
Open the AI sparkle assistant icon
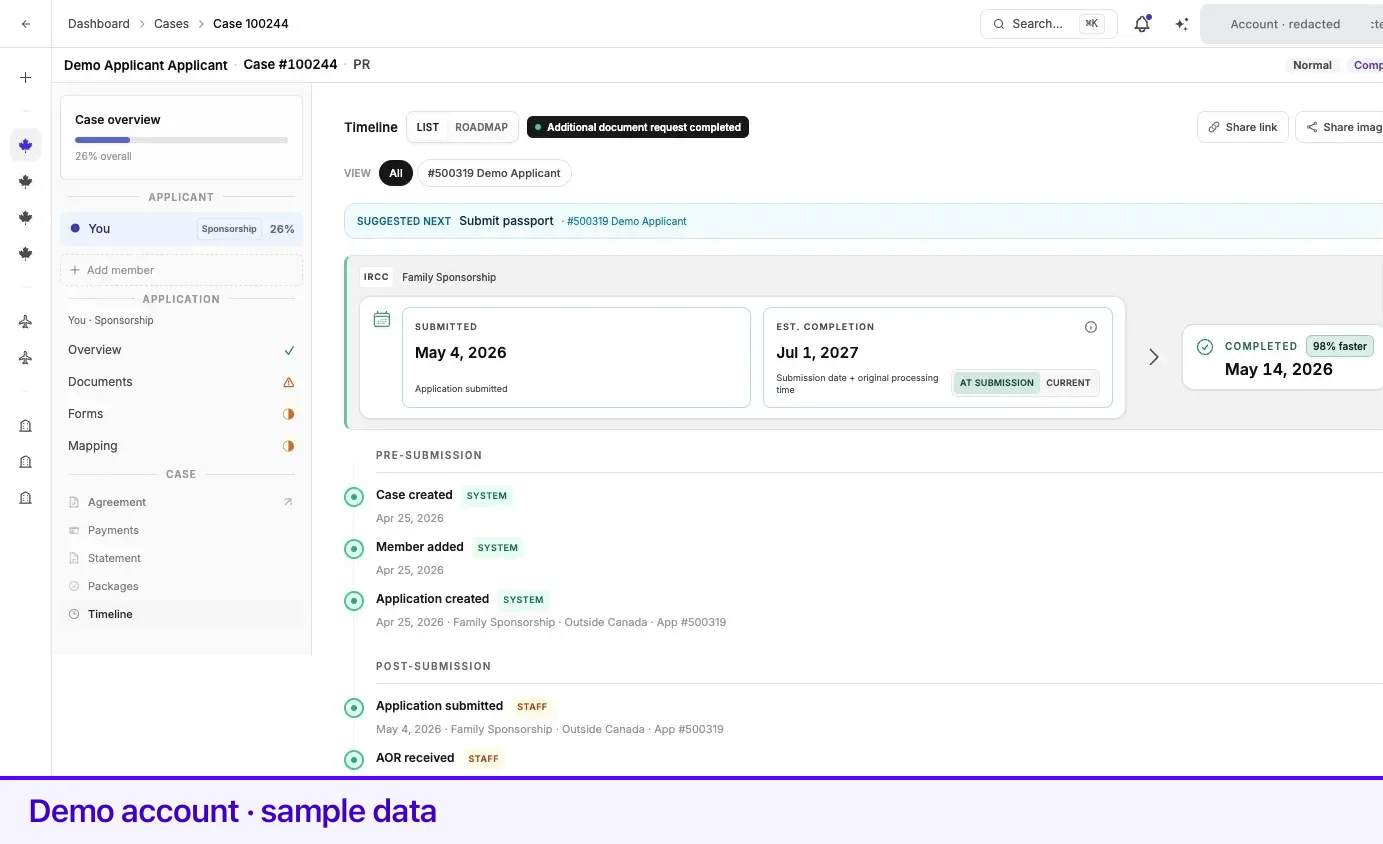pyautogui.click(x=1182, y=24)
